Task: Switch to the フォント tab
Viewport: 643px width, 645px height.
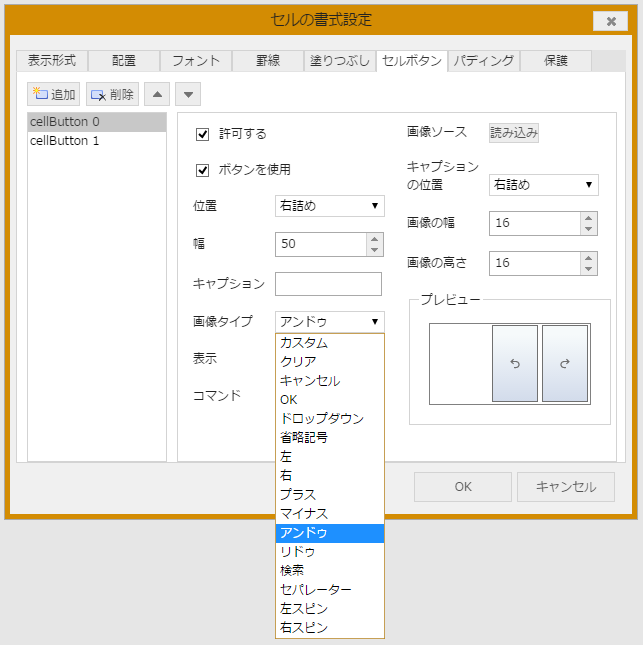Action: pos(196,61)
